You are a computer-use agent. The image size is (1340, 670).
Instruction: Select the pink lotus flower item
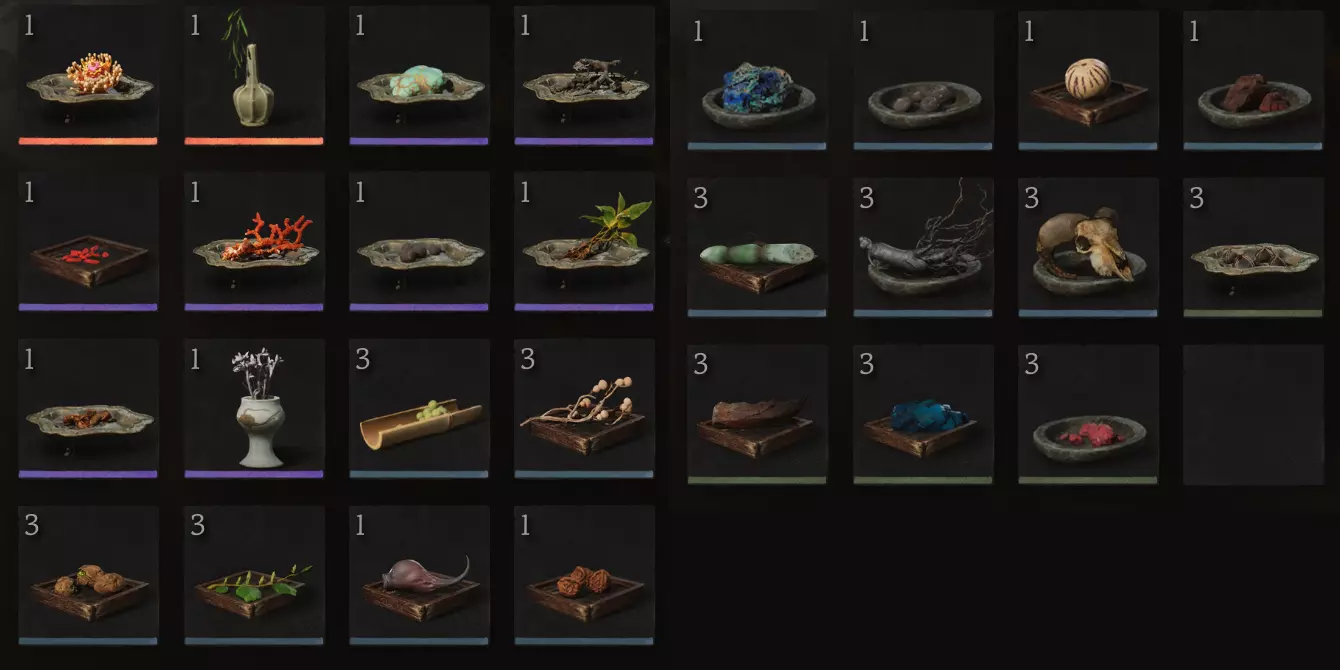(x=88, y=76)
